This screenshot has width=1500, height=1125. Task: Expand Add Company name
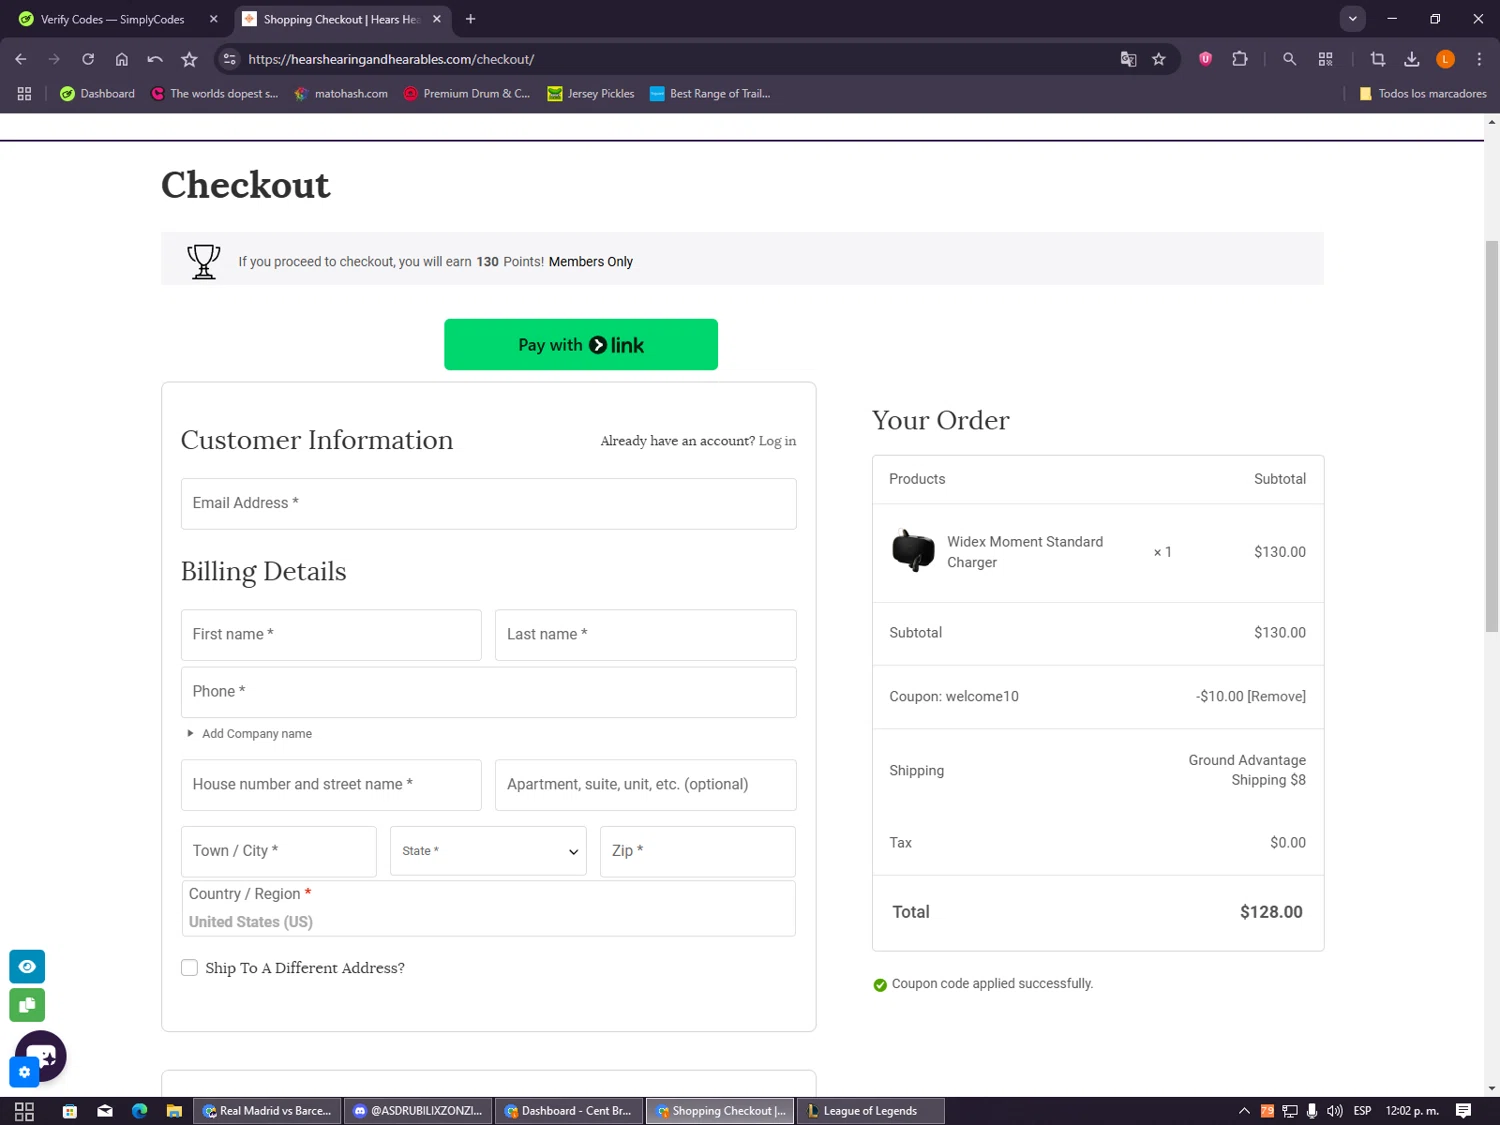[x=250, y=733]
